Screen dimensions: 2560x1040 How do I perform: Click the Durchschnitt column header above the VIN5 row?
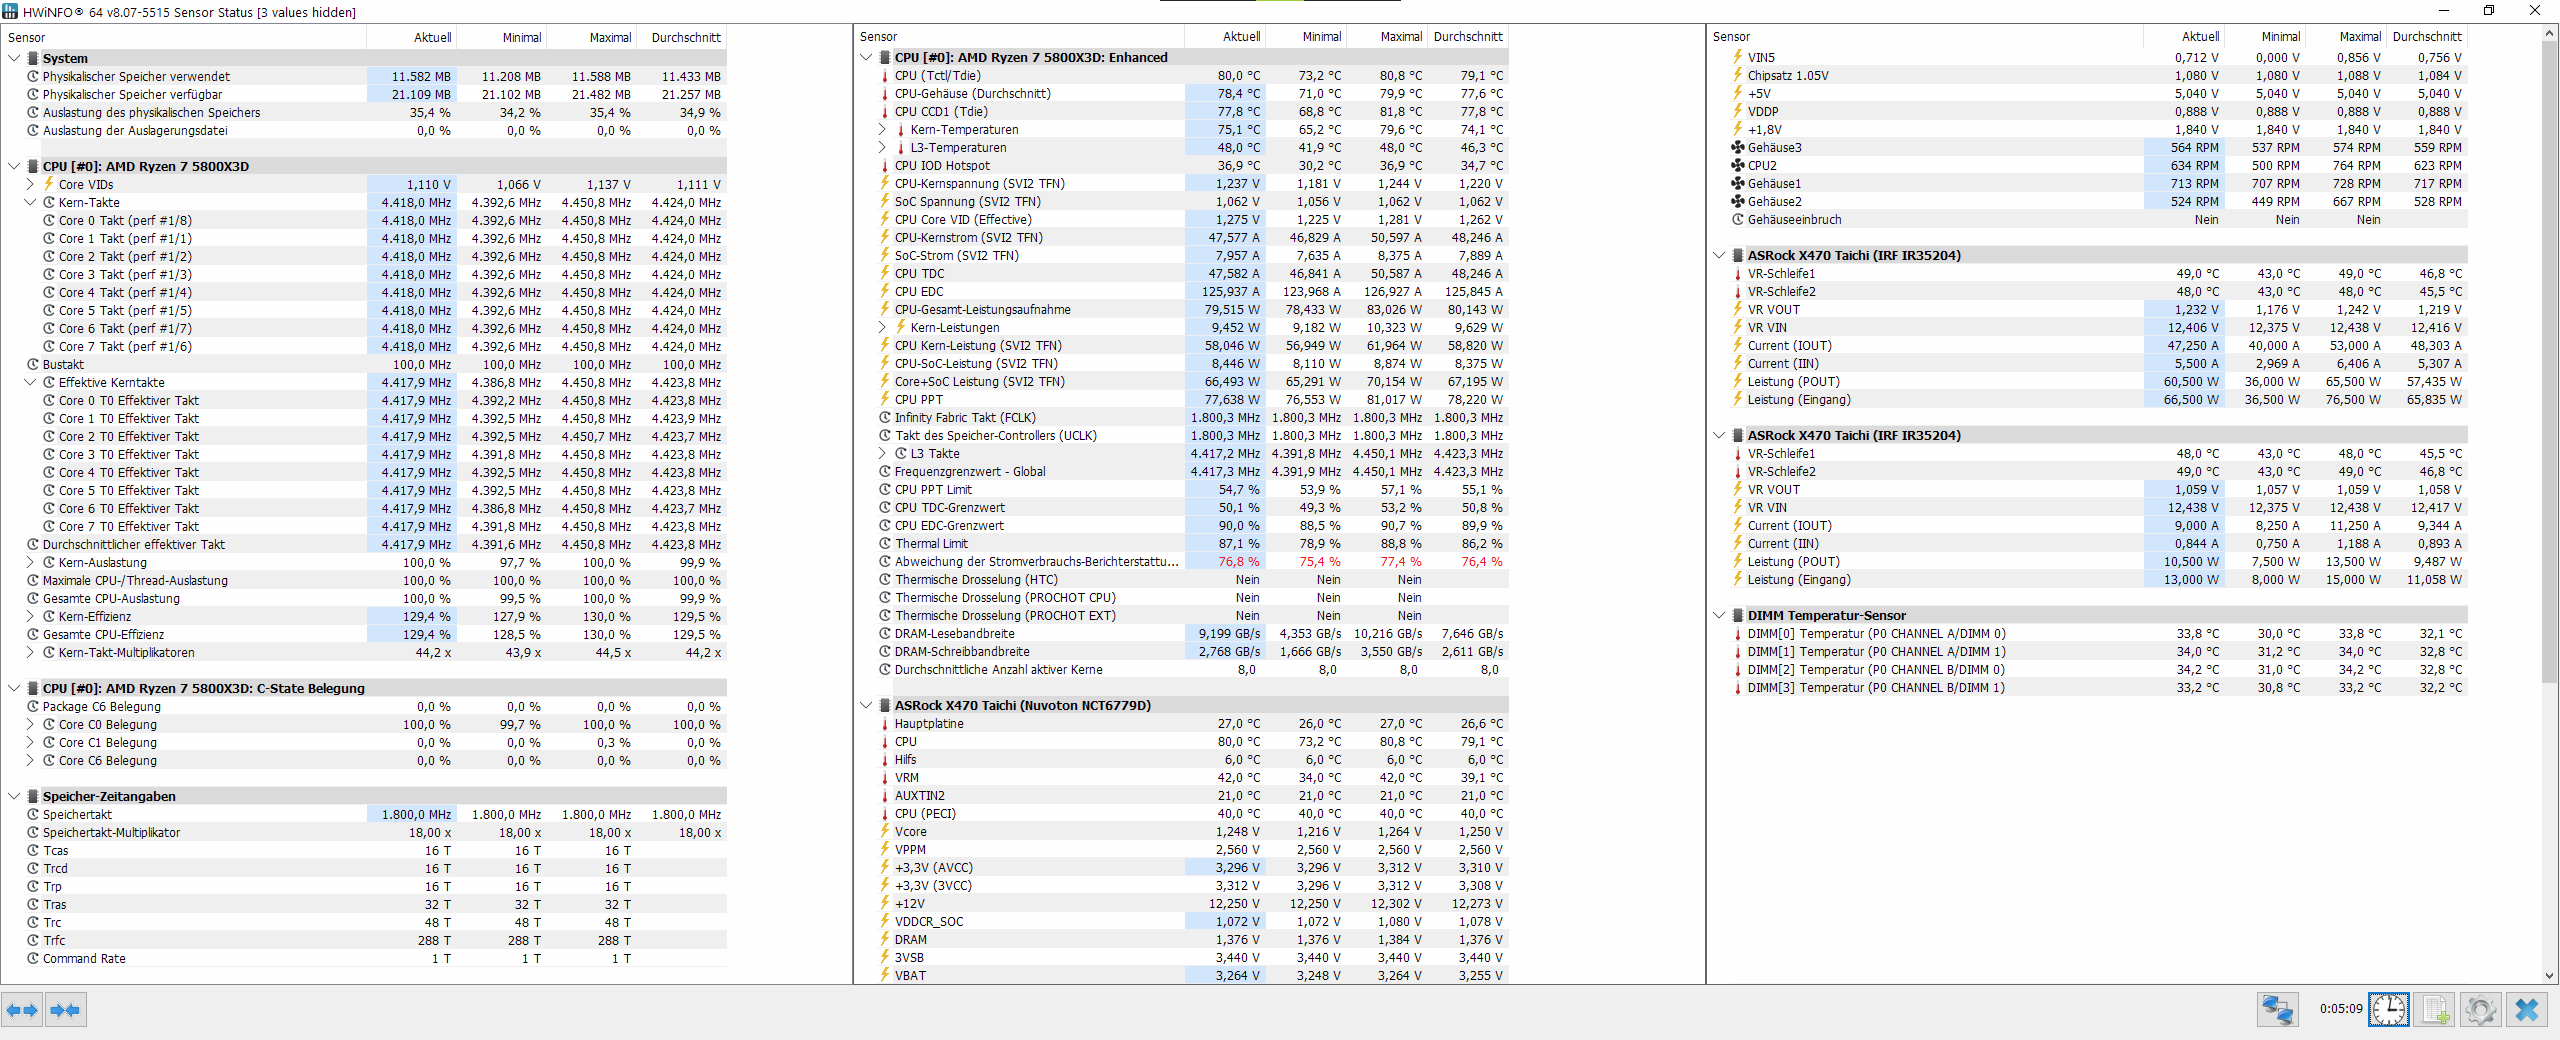[x=2427, y=37]
